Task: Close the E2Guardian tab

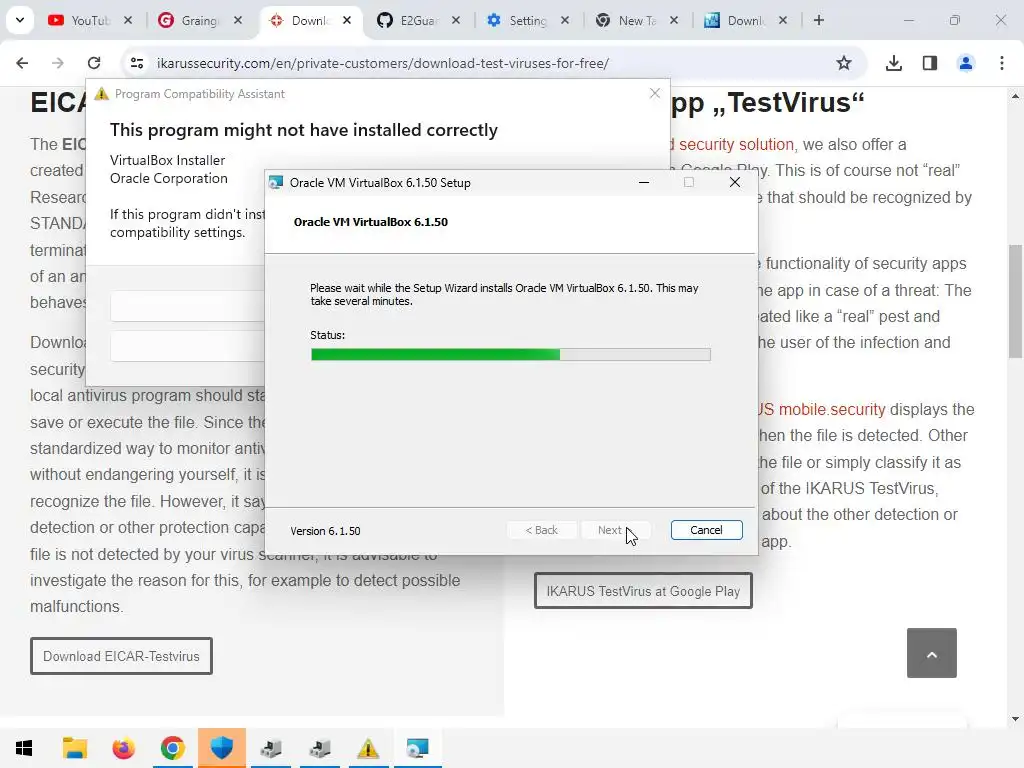Action: pos(456,20)
